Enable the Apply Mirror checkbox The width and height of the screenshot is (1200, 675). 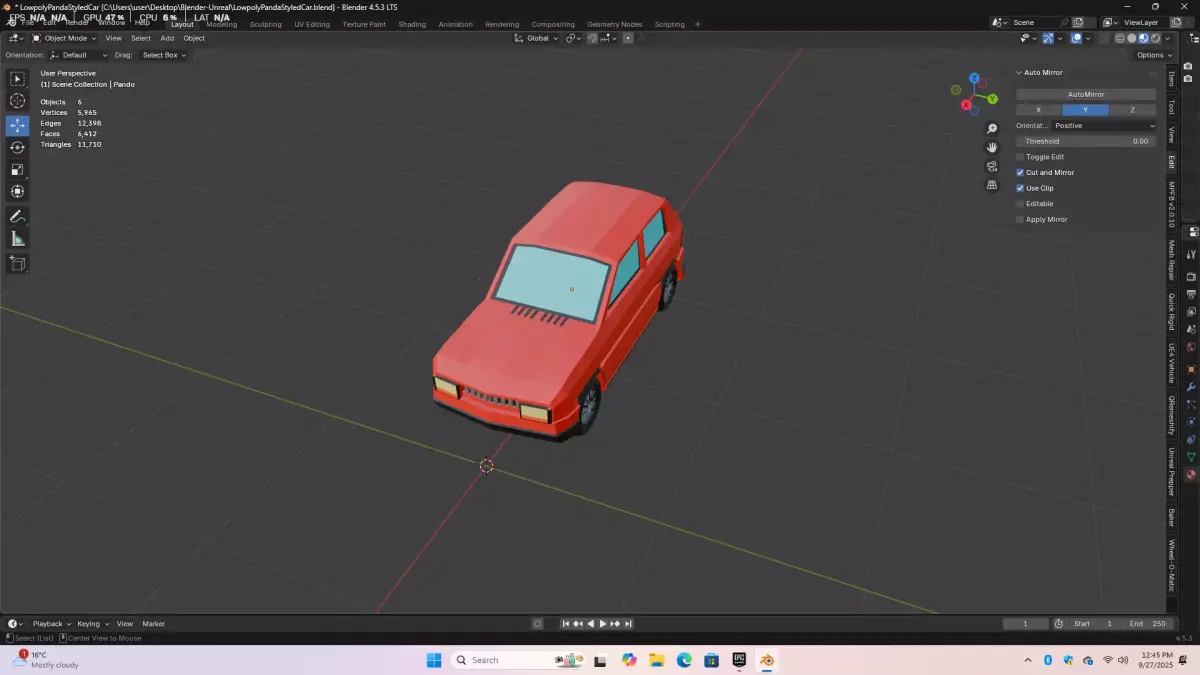coord(1020,219)
